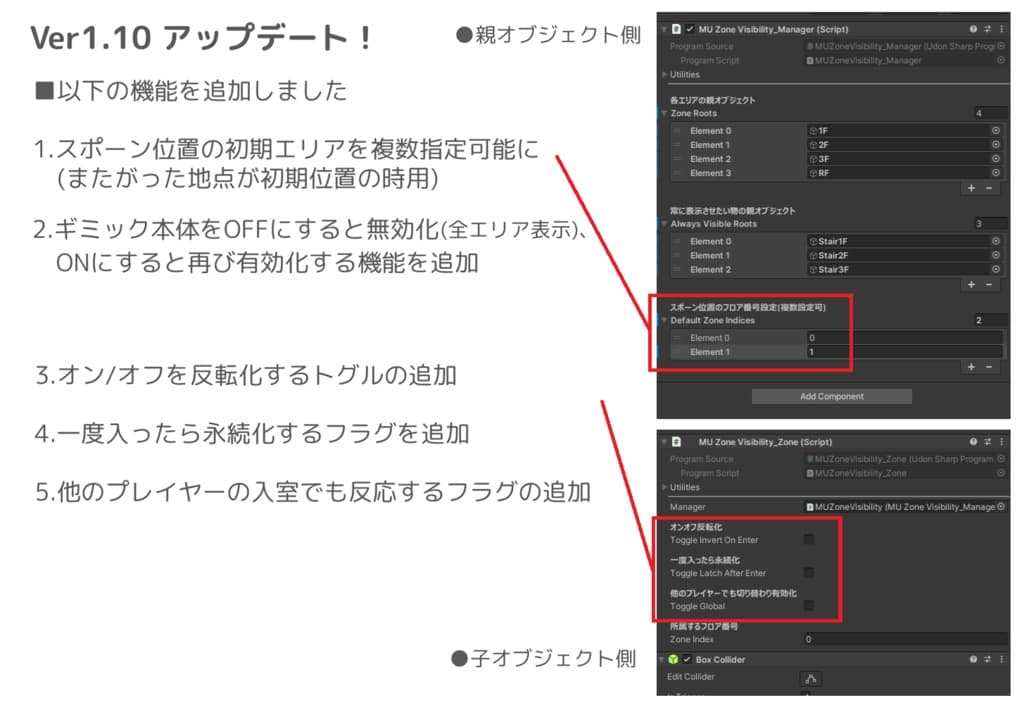Open object picker for Manager field
This screenshot has width=1024, height=712.
coord(1001,506)
